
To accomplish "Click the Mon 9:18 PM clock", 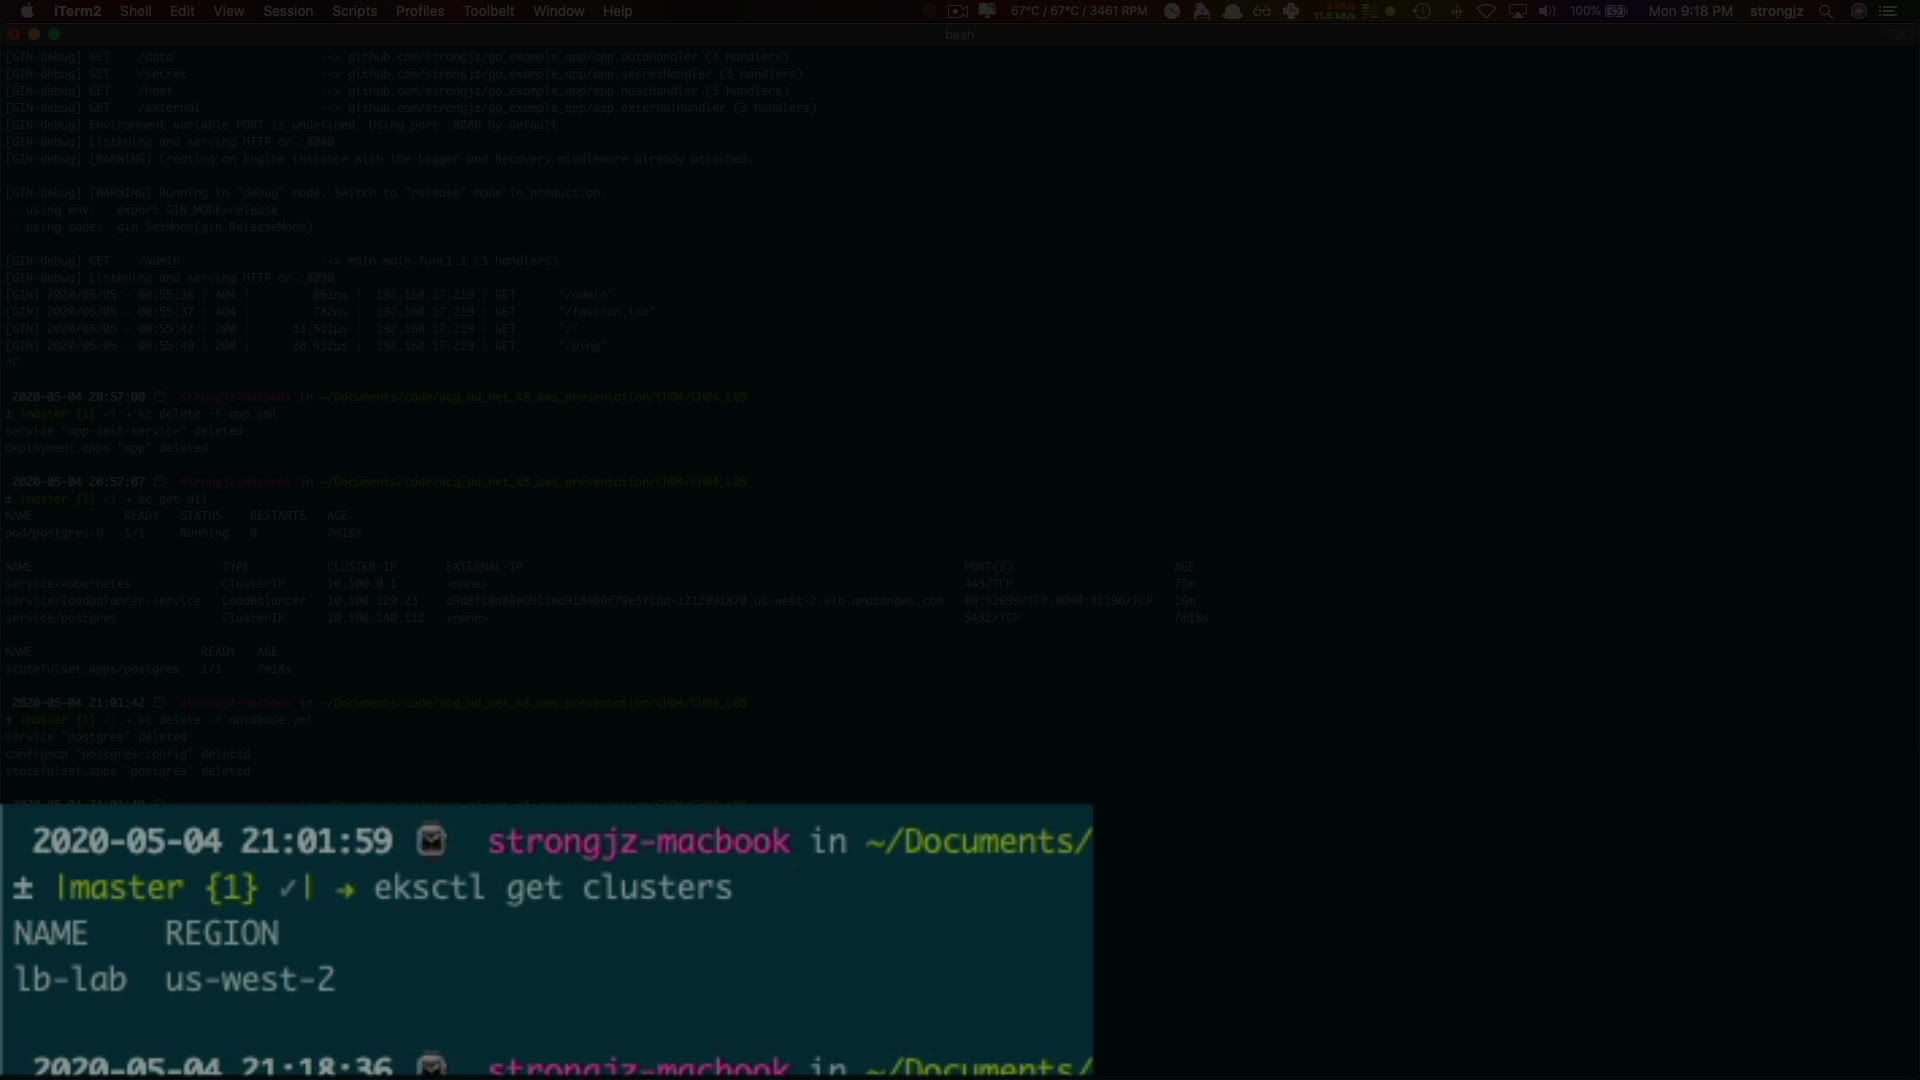I will pyautogui.click(x=1690, y=11).
